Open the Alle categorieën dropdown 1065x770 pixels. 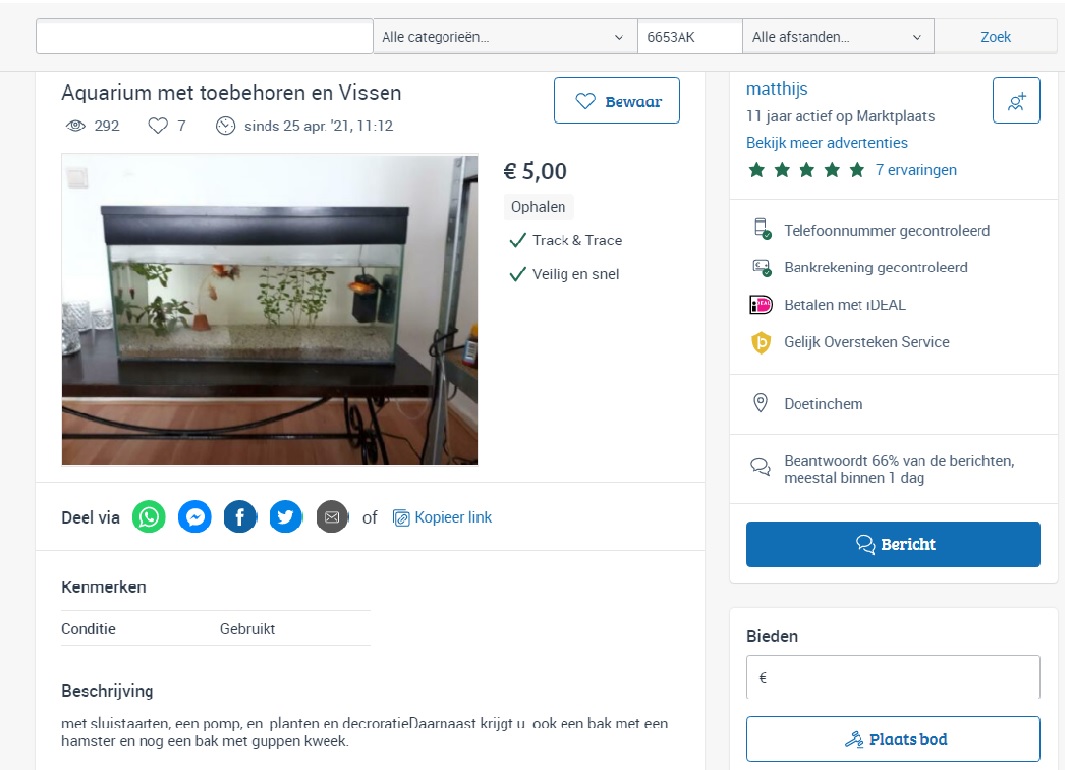[x=504, y=37]
